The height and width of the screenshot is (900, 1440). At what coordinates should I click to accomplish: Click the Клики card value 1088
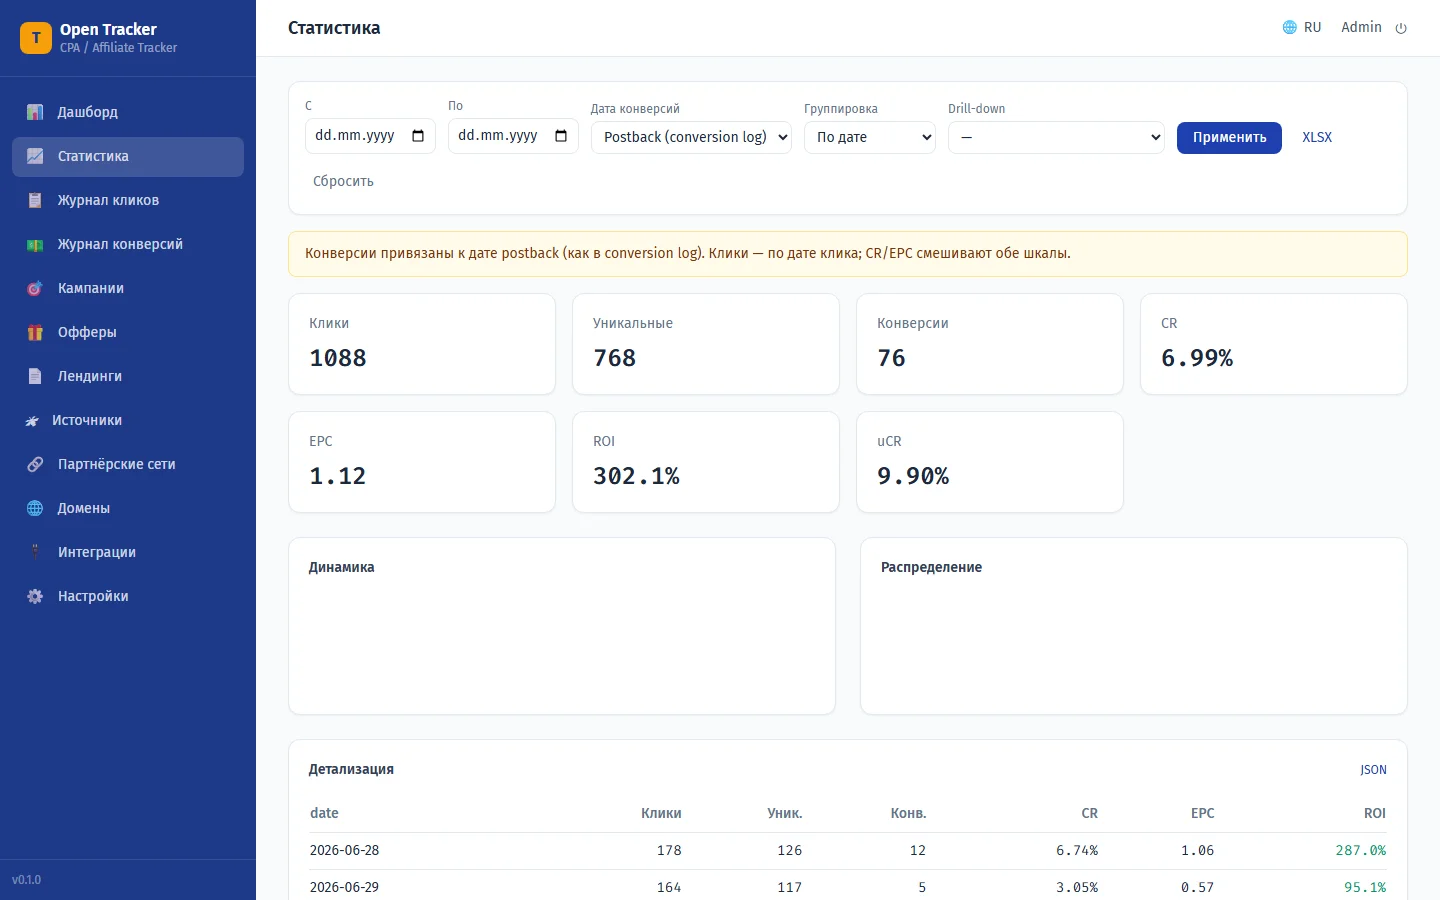pos(338,358)
